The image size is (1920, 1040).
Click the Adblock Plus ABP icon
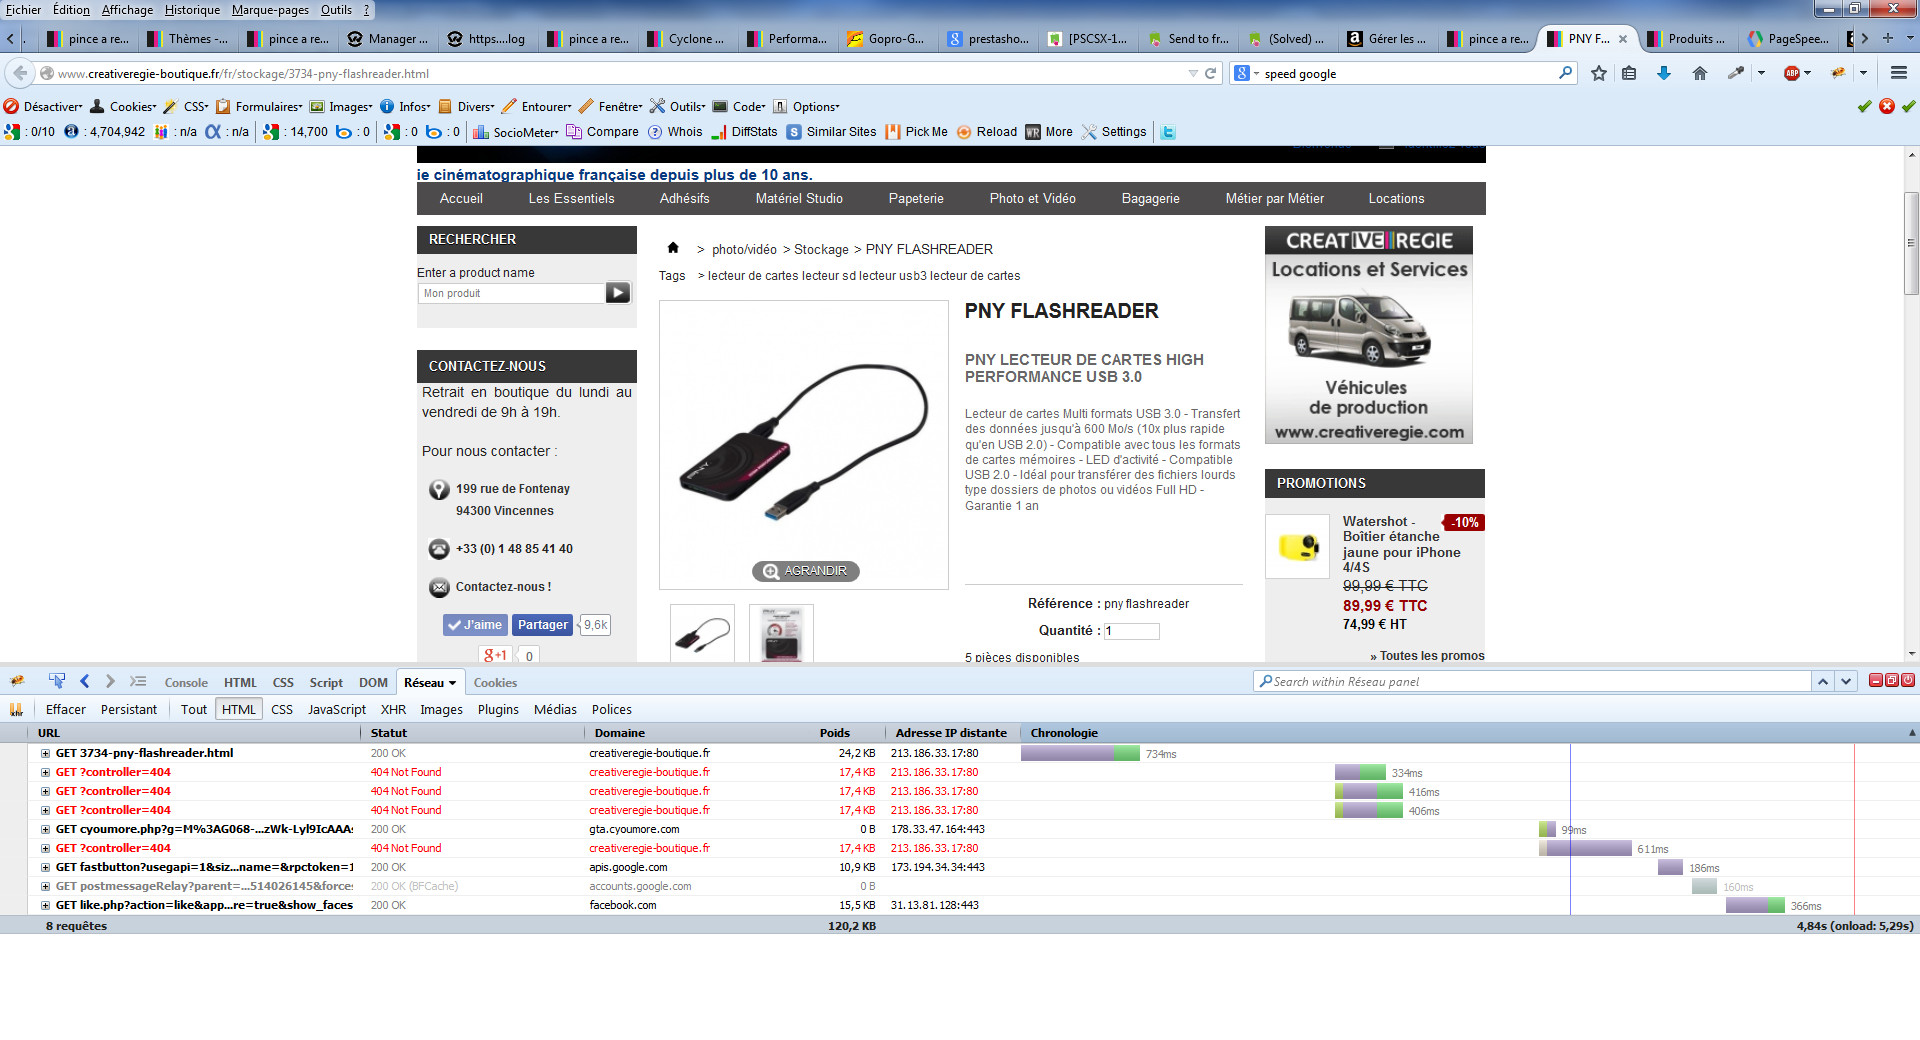(1792, 73)
